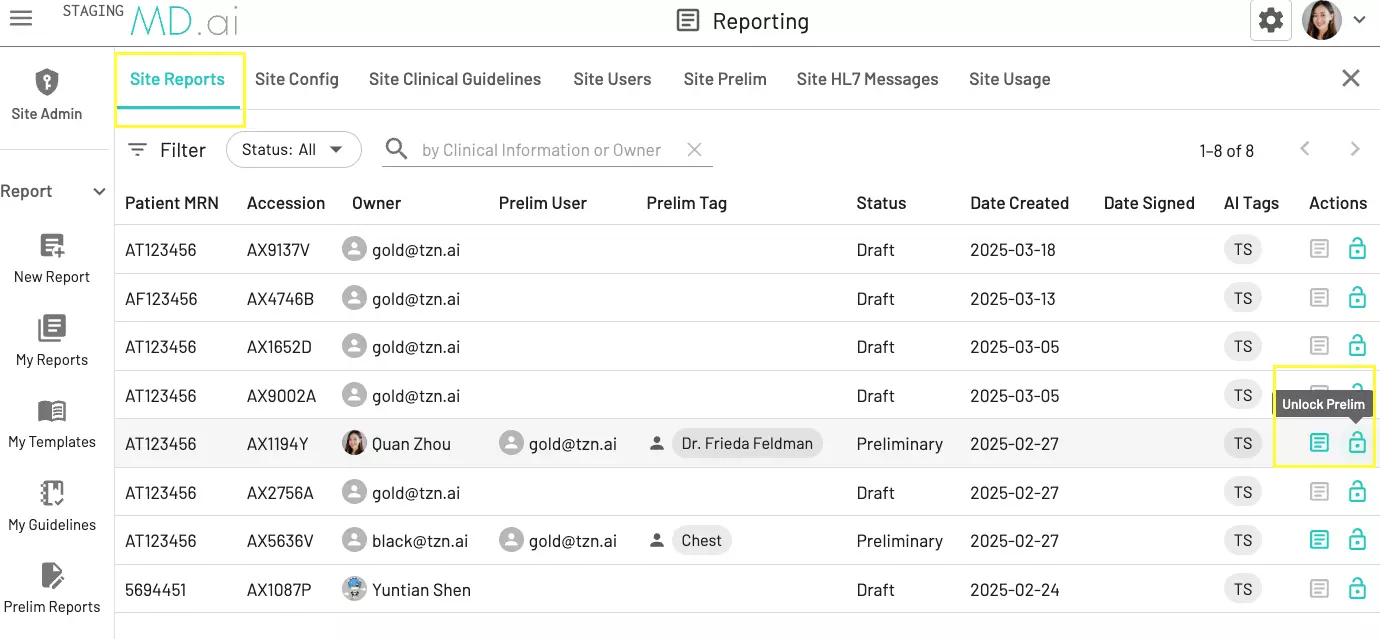
Task: Toggle lock icon for accession AX9137V
Action: [1356, 249]
